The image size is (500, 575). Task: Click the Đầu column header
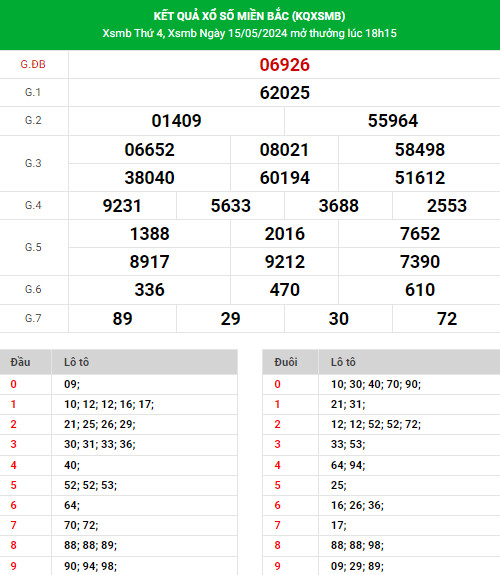point(20,362)
